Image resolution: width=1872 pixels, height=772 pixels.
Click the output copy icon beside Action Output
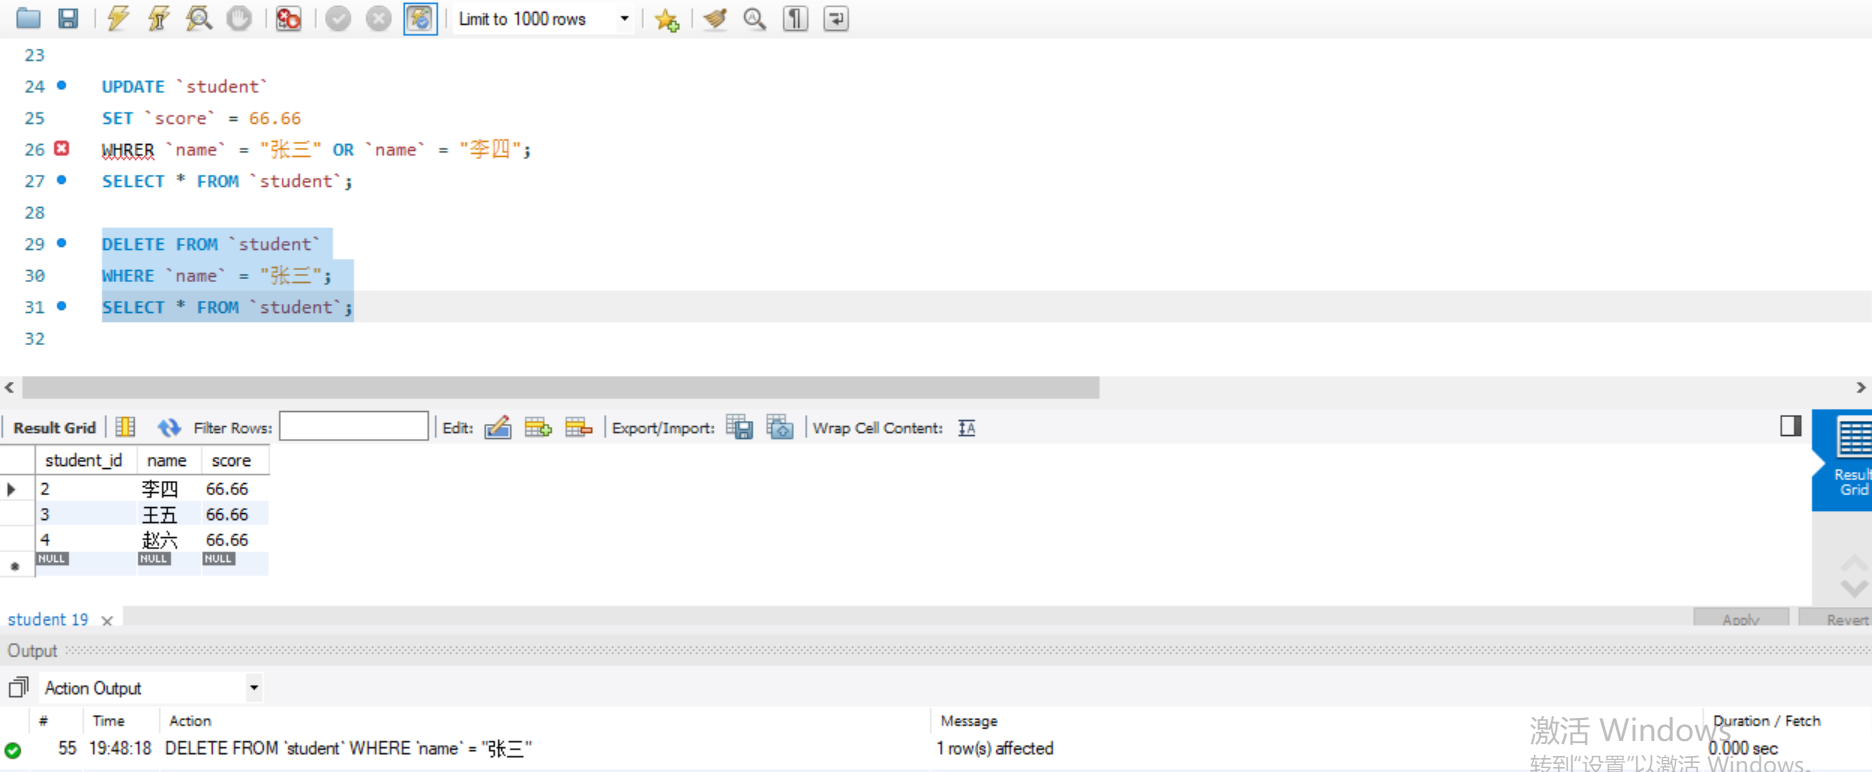tap(18, 687)
